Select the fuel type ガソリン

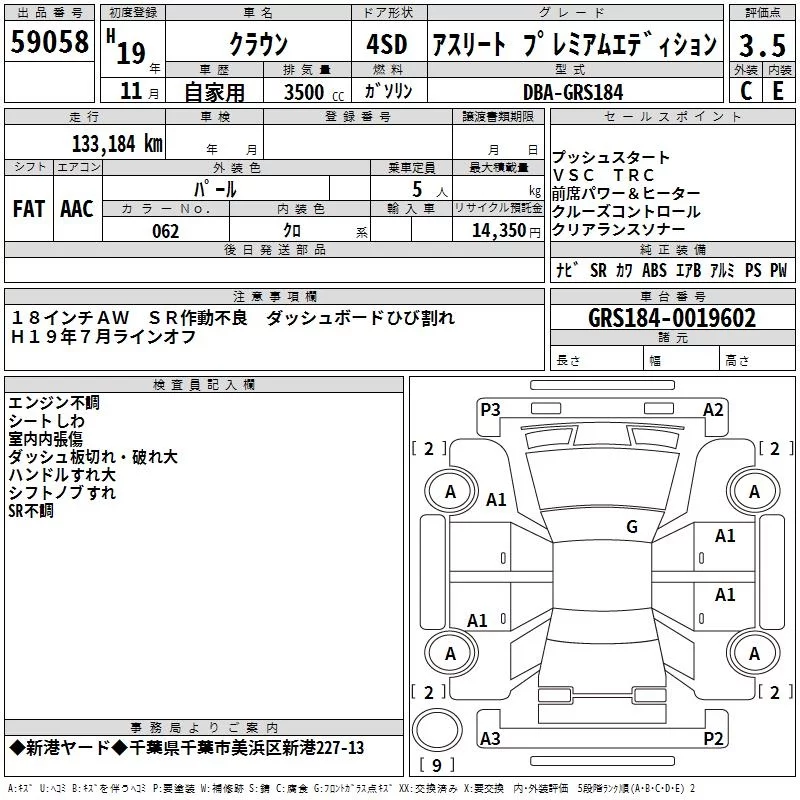pyautogui.click(x=388, y=91)
